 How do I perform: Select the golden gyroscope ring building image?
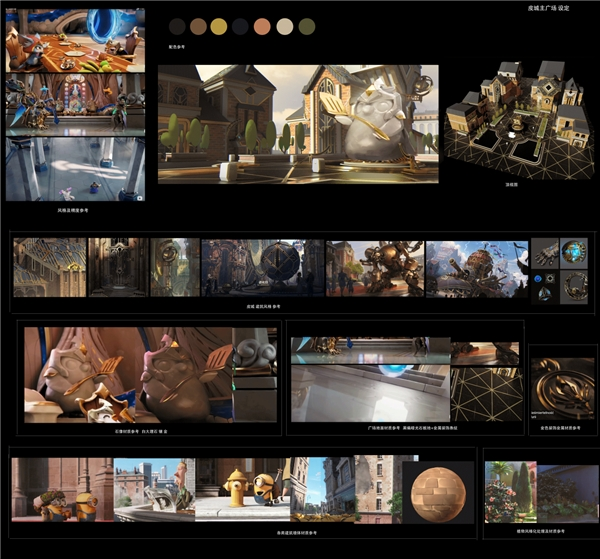[175, 267]
